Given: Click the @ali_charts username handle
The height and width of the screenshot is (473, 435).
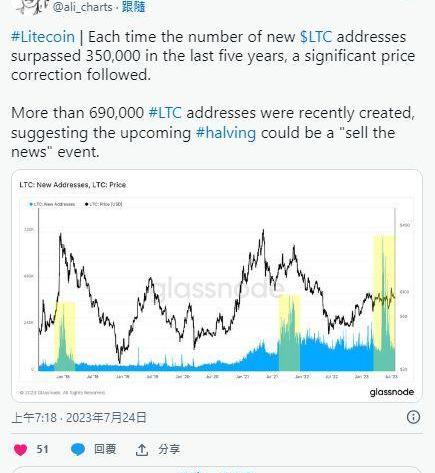Looking at the screenshot, I should [x=82, y=7].
